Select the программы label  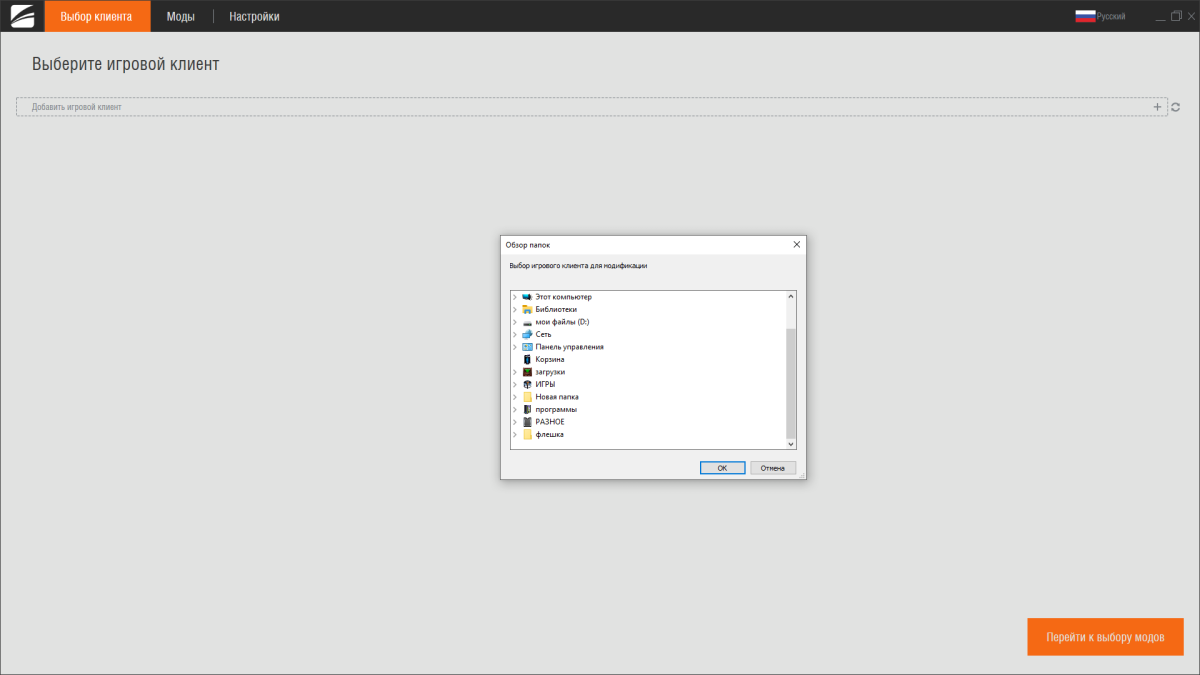click(x=556, y=409)
